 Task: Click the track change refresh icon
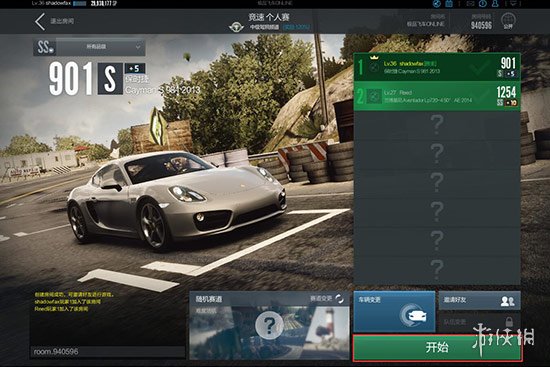pos(340,299)
